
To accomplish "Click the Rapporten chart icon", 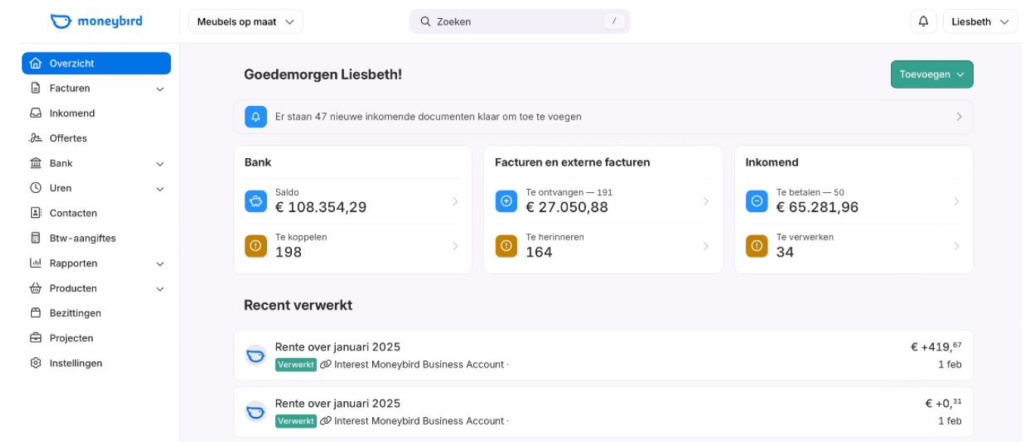I will 36,263.
